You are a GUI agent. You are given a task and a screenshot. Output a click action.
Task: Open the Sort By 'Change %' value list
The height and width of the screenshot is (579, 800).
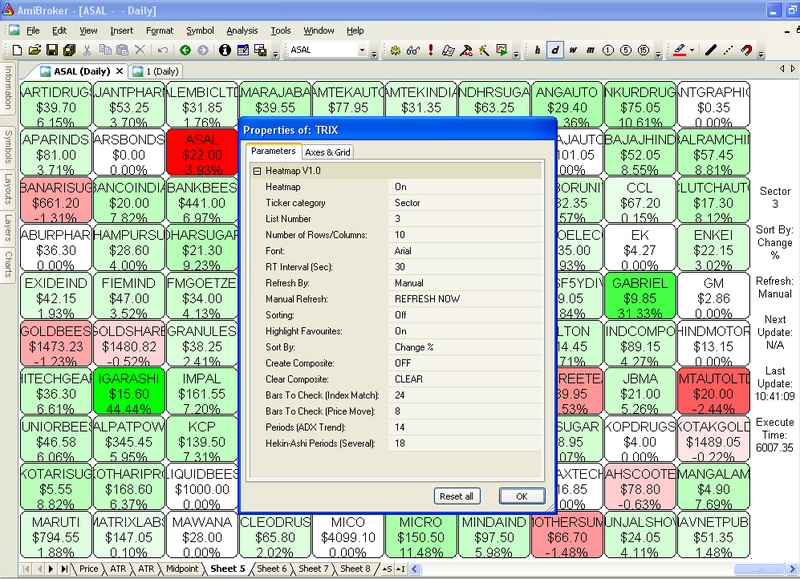click(464, 347)
